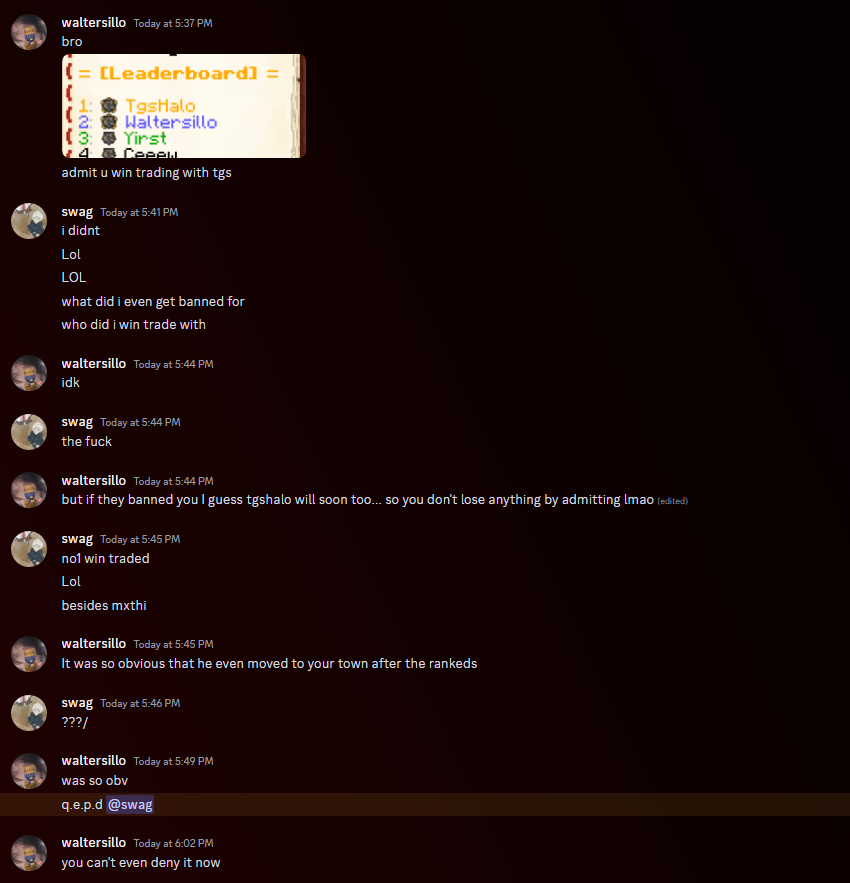Click swag username at 5:41 PM
Viewport: 850px width, 883px height.
click(77, 212)
